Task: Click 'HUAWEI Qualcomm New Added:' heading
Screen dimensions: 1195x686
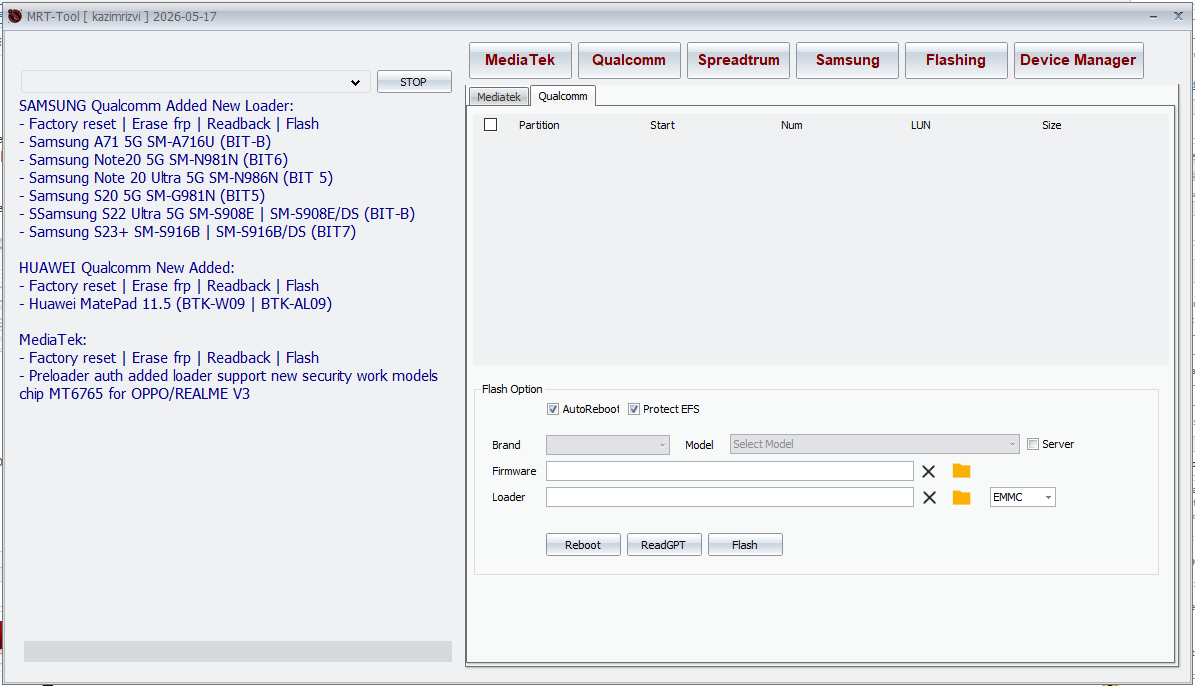Action: (127, 268)
